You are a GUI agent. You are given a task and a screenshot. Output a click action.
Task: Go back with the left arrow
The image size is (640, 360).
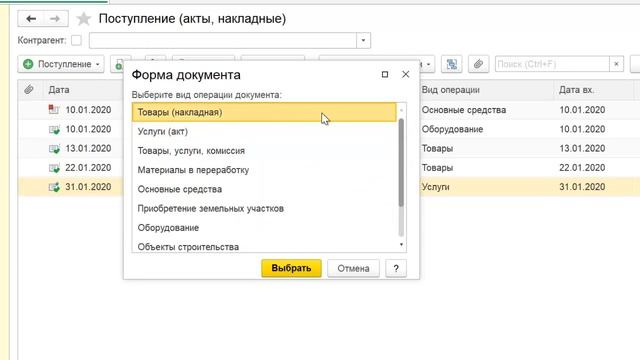31,19
